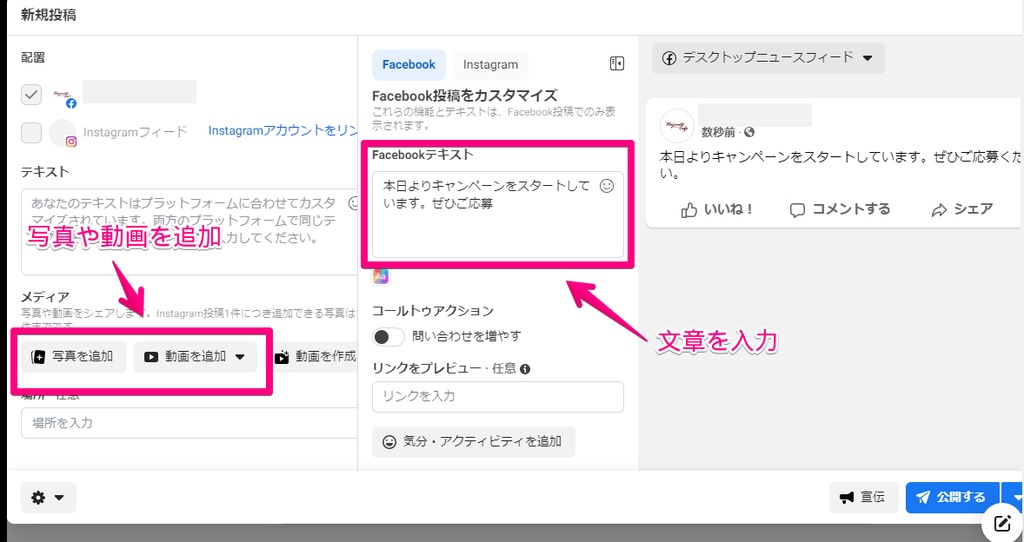The image size is (1024, 542).
Task: Click the リンクプレビュー info icon
Action: [x=525, y=369]
